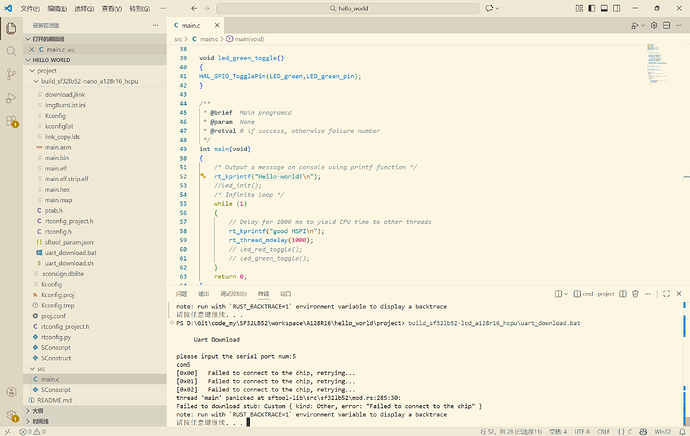Click the split editor icon in editor toolbar
The image size is (690, 436).
coord(664,23)
